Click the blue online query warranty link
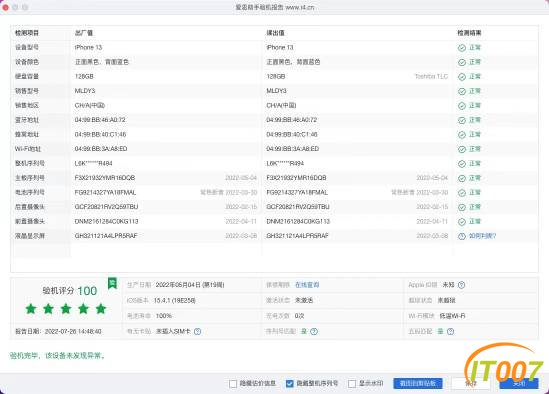 point(307,285)
